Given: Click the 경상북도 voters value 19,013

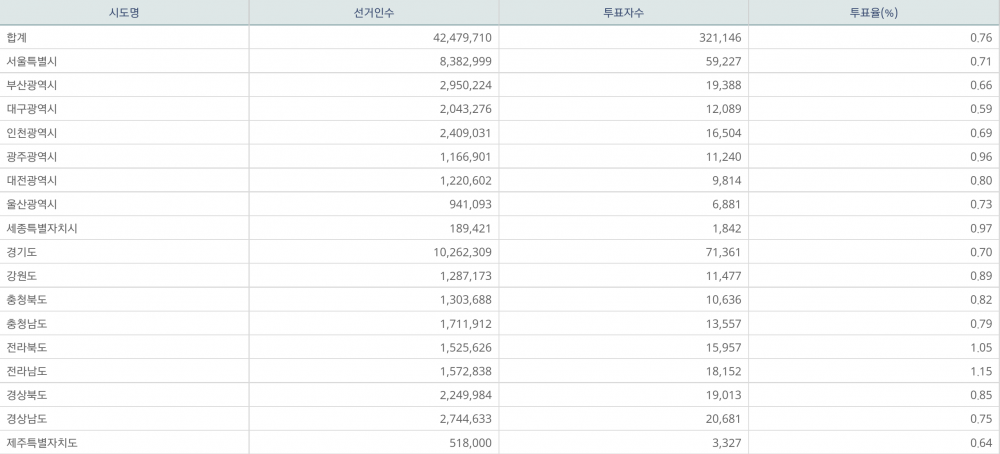Looking at the screenshot, I should click(x=721, y=395).
